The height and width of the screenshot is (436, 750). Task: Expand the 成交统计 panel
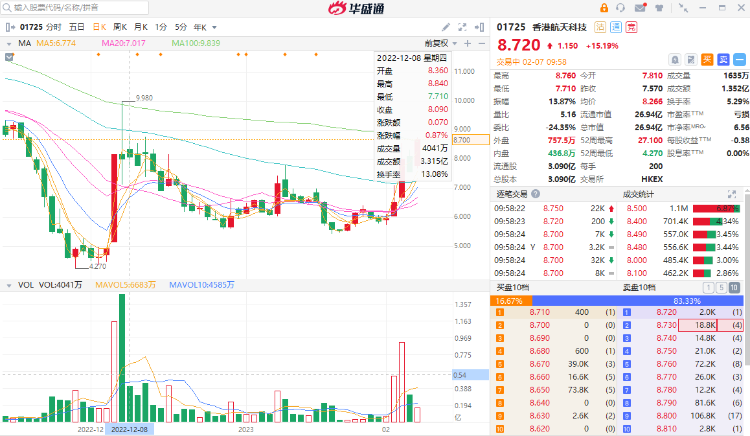(x=732, y=194)
